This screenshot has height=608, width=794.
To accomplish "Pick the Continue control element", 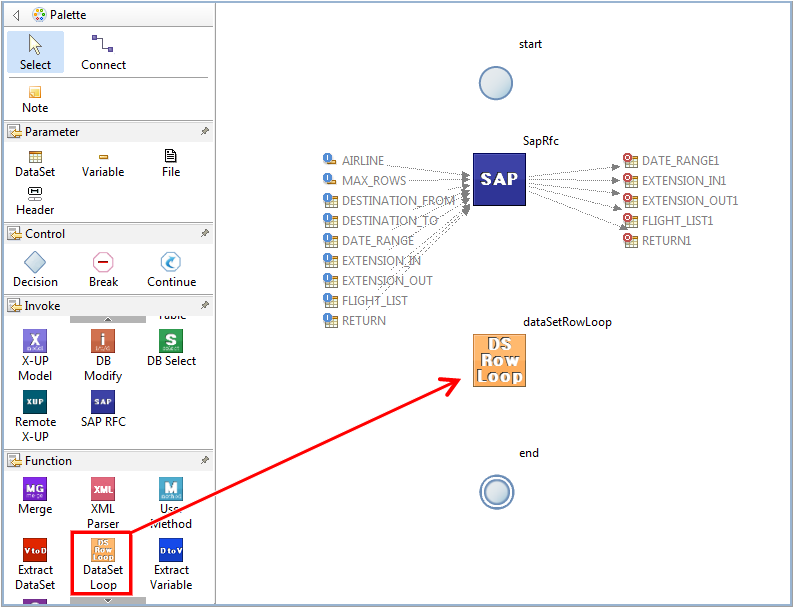I will [x=171, y=270].
